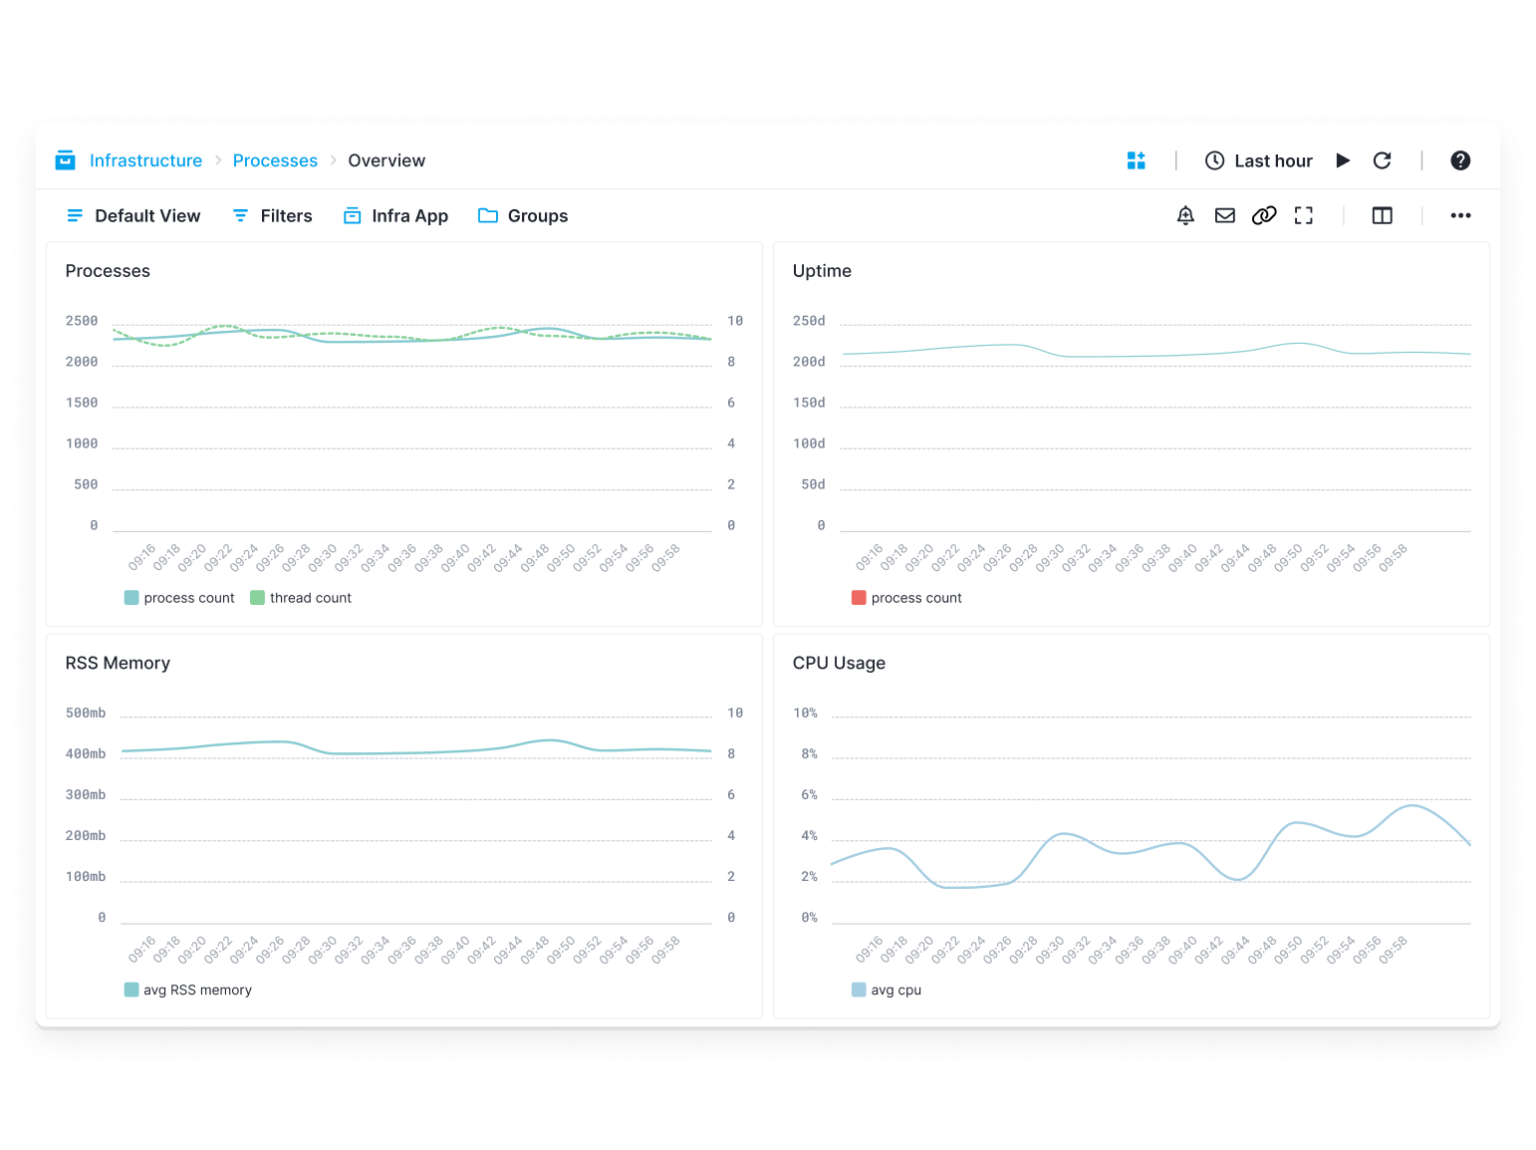
Task: Click the Overview breadcrumb label
Action: (386, 160)
